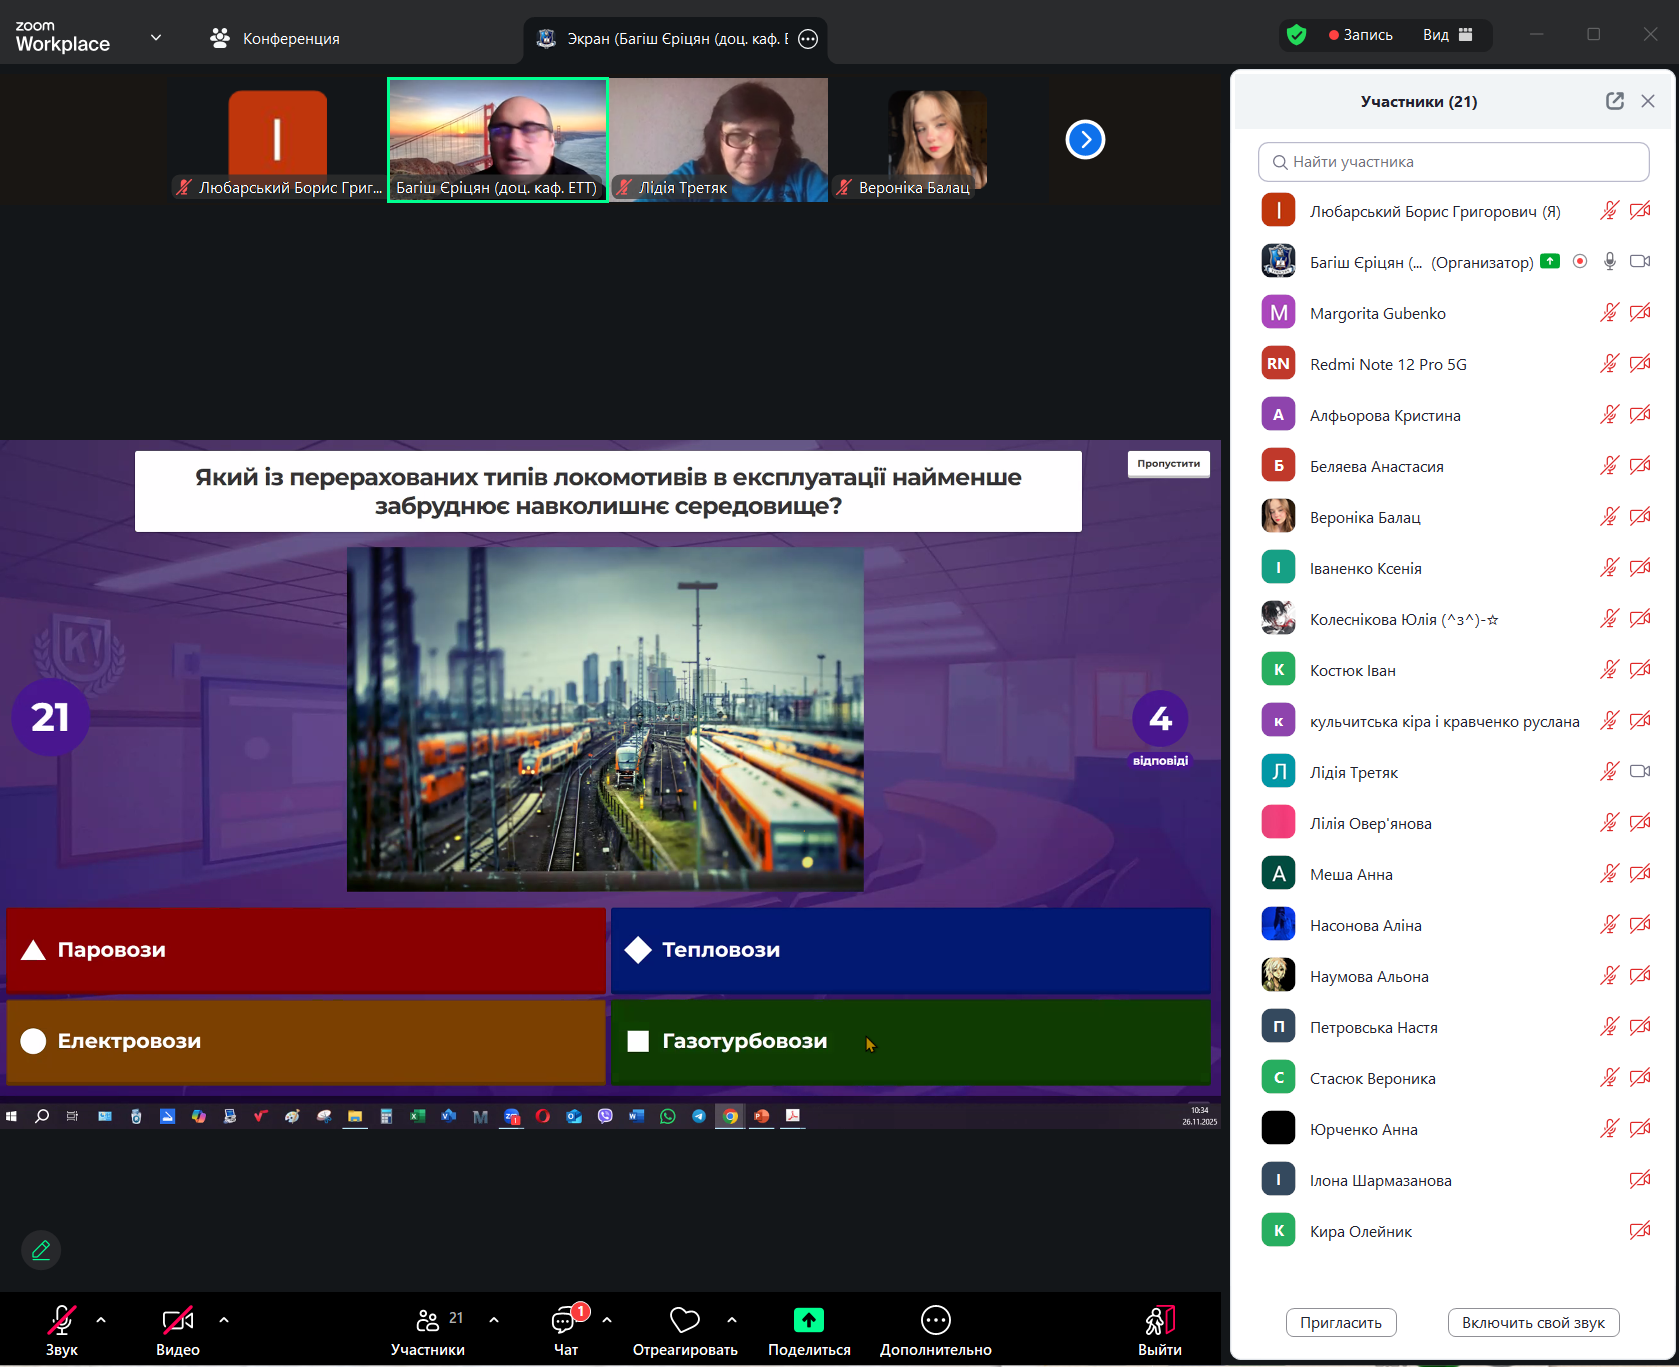This screenshot has width=1679, height=1367.
Task: Toggle the Участники panel from the toolbar
Action: [x=428, y=1321]
